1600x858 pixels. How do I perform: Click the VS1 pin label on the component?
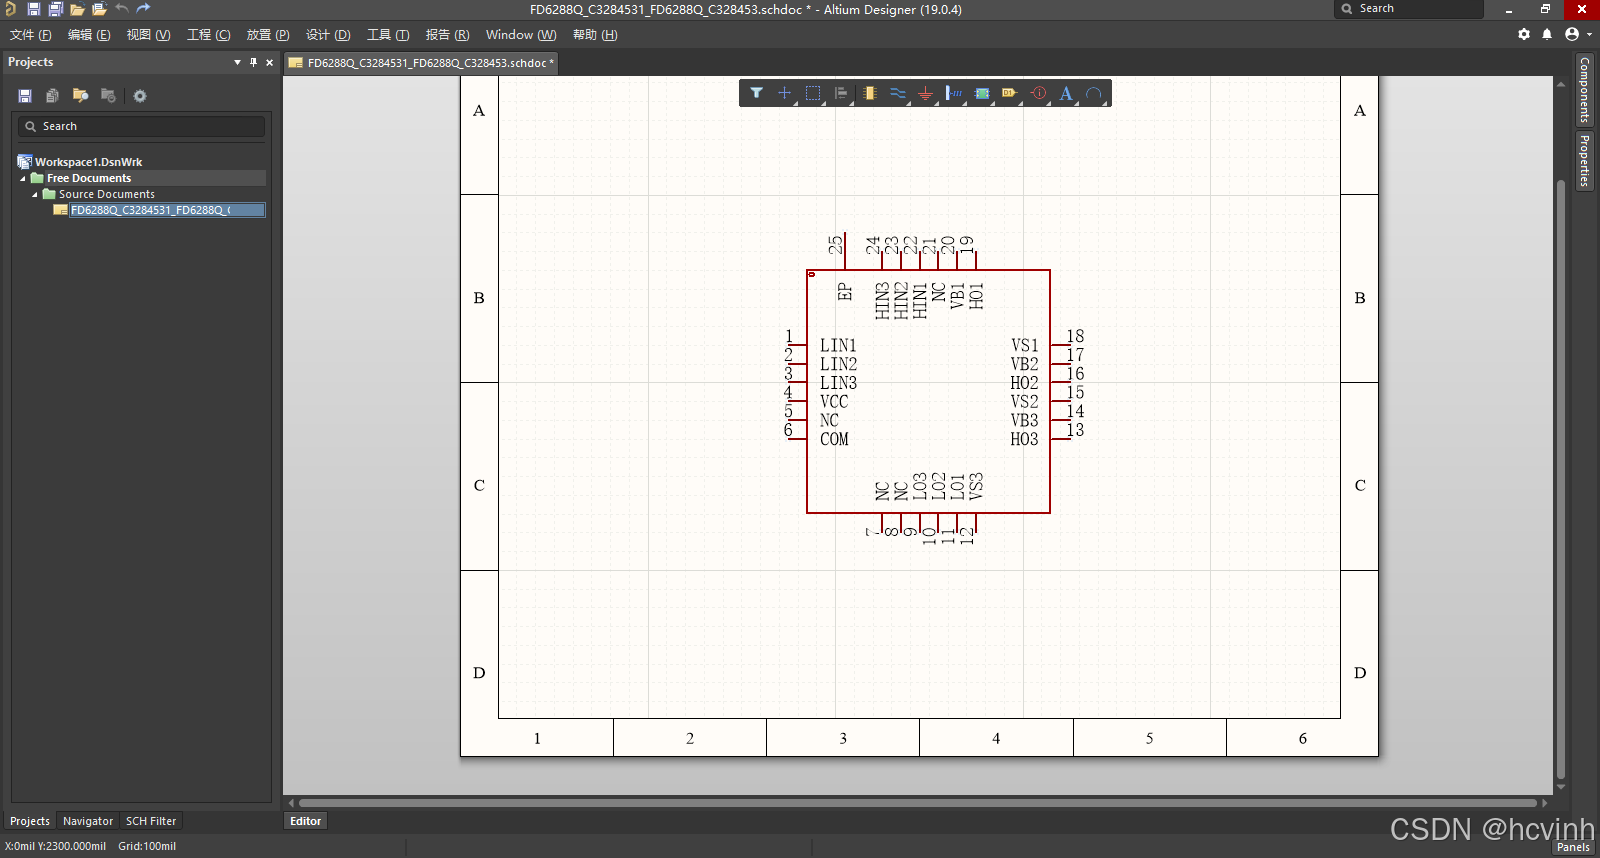(x=1024, y=346)
